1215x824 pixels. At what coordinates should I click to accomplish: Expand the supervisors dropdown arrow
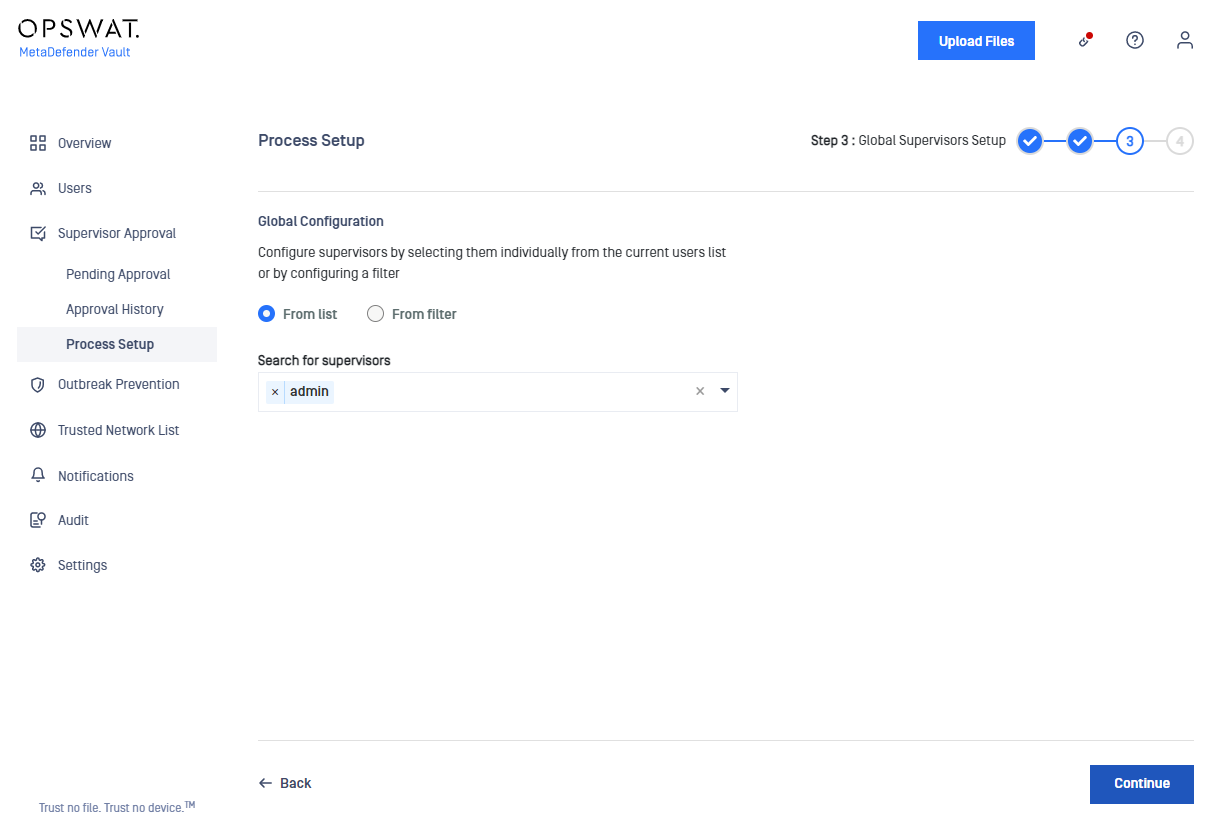(725, 391)
